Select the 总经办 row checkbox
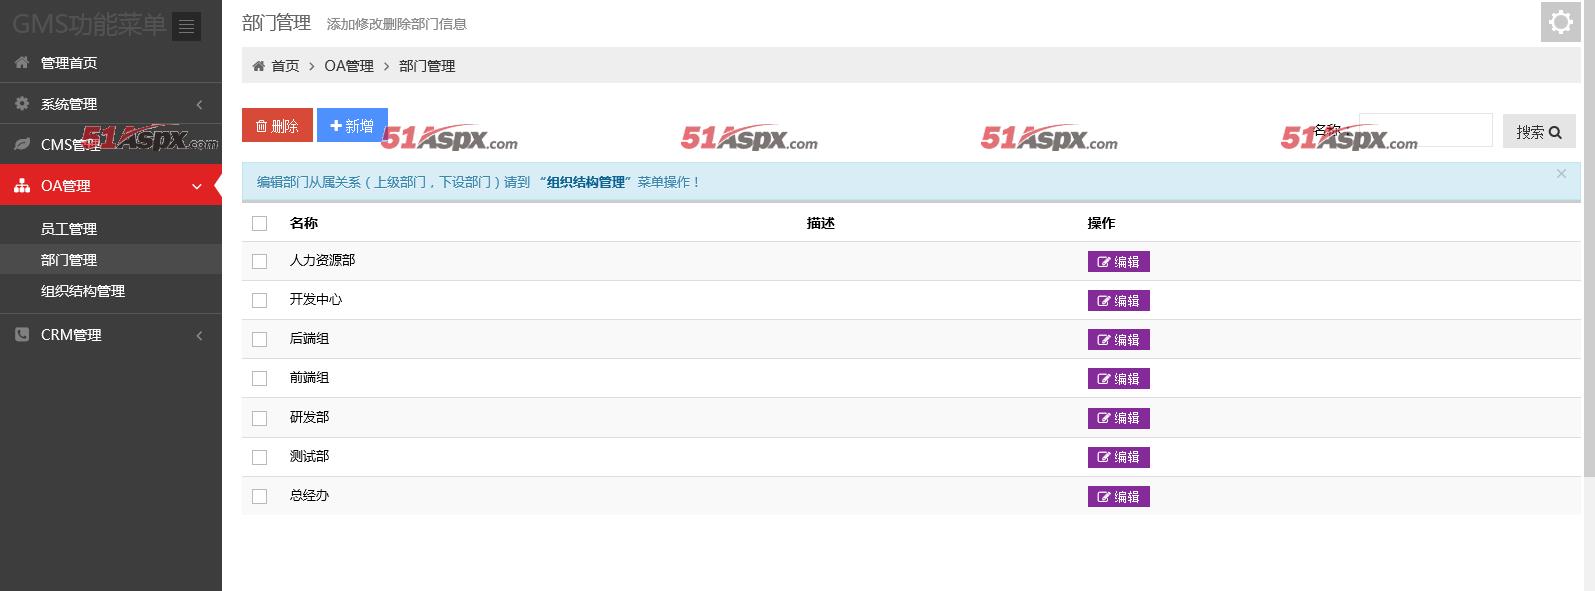The image size is (1595, 591). click(x=260, y=496)
